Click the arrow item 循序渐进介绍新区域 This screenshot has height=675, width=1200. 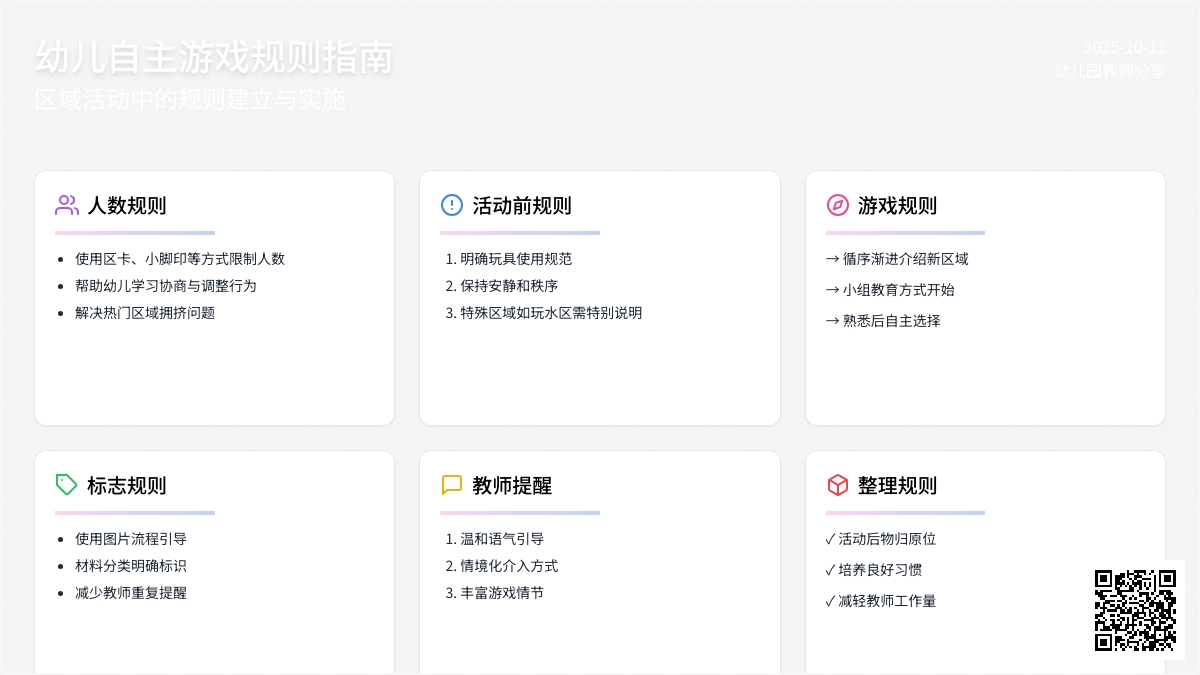coord(905,259)
